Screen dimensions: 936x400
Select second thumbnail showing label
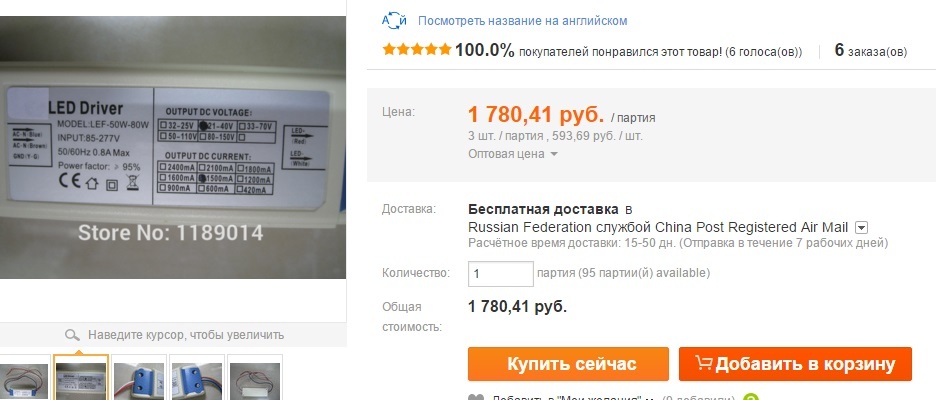click(x=81, y=377)
